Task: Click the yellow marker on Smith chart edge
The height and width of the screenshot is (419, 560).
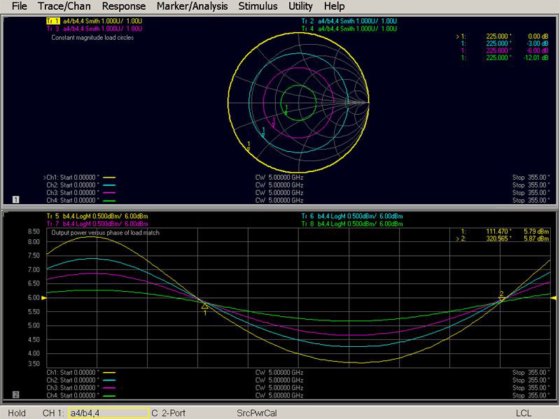Action: coord(249,145)
